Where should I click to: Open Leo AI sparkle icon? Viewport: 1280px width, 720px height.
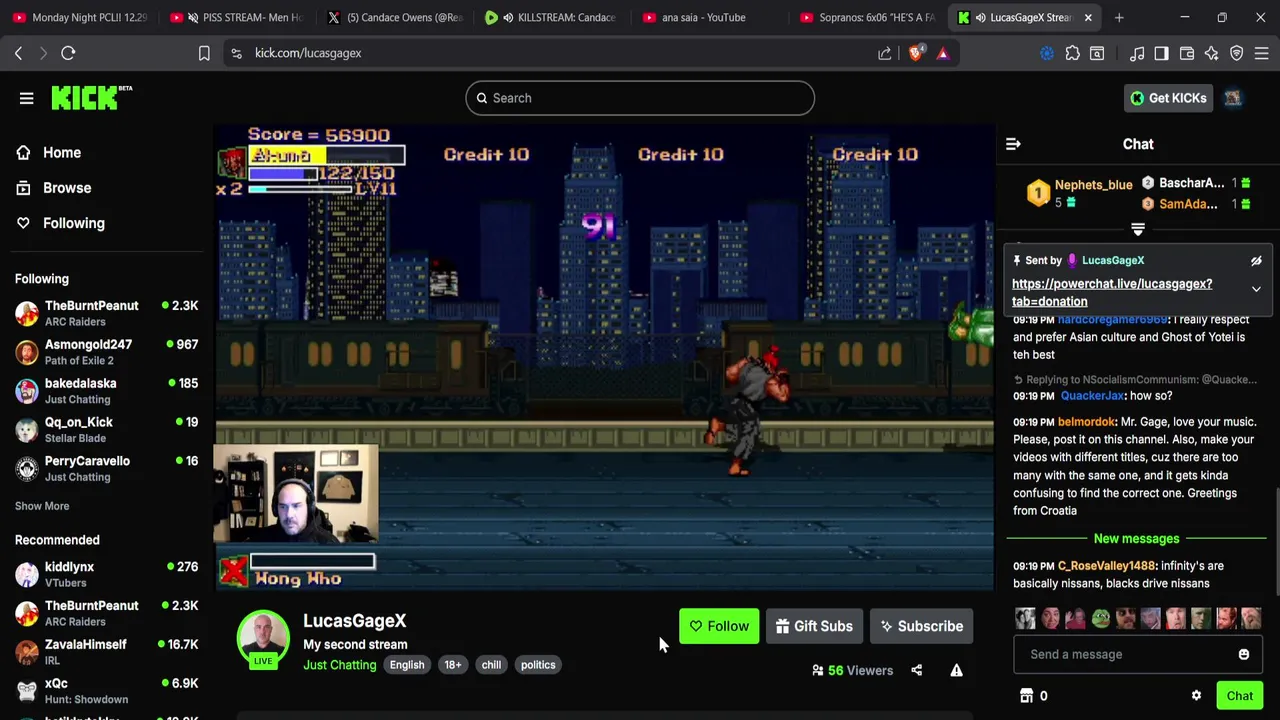1212,53
